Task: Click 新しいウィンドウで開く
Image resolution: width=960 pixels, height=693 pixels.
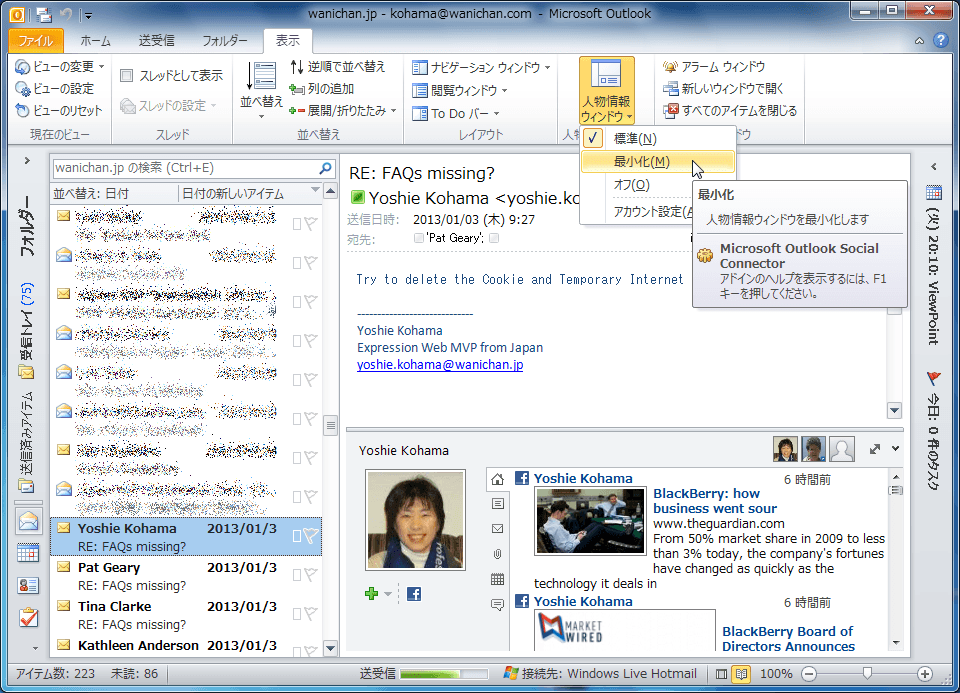Action: [724, 89]
